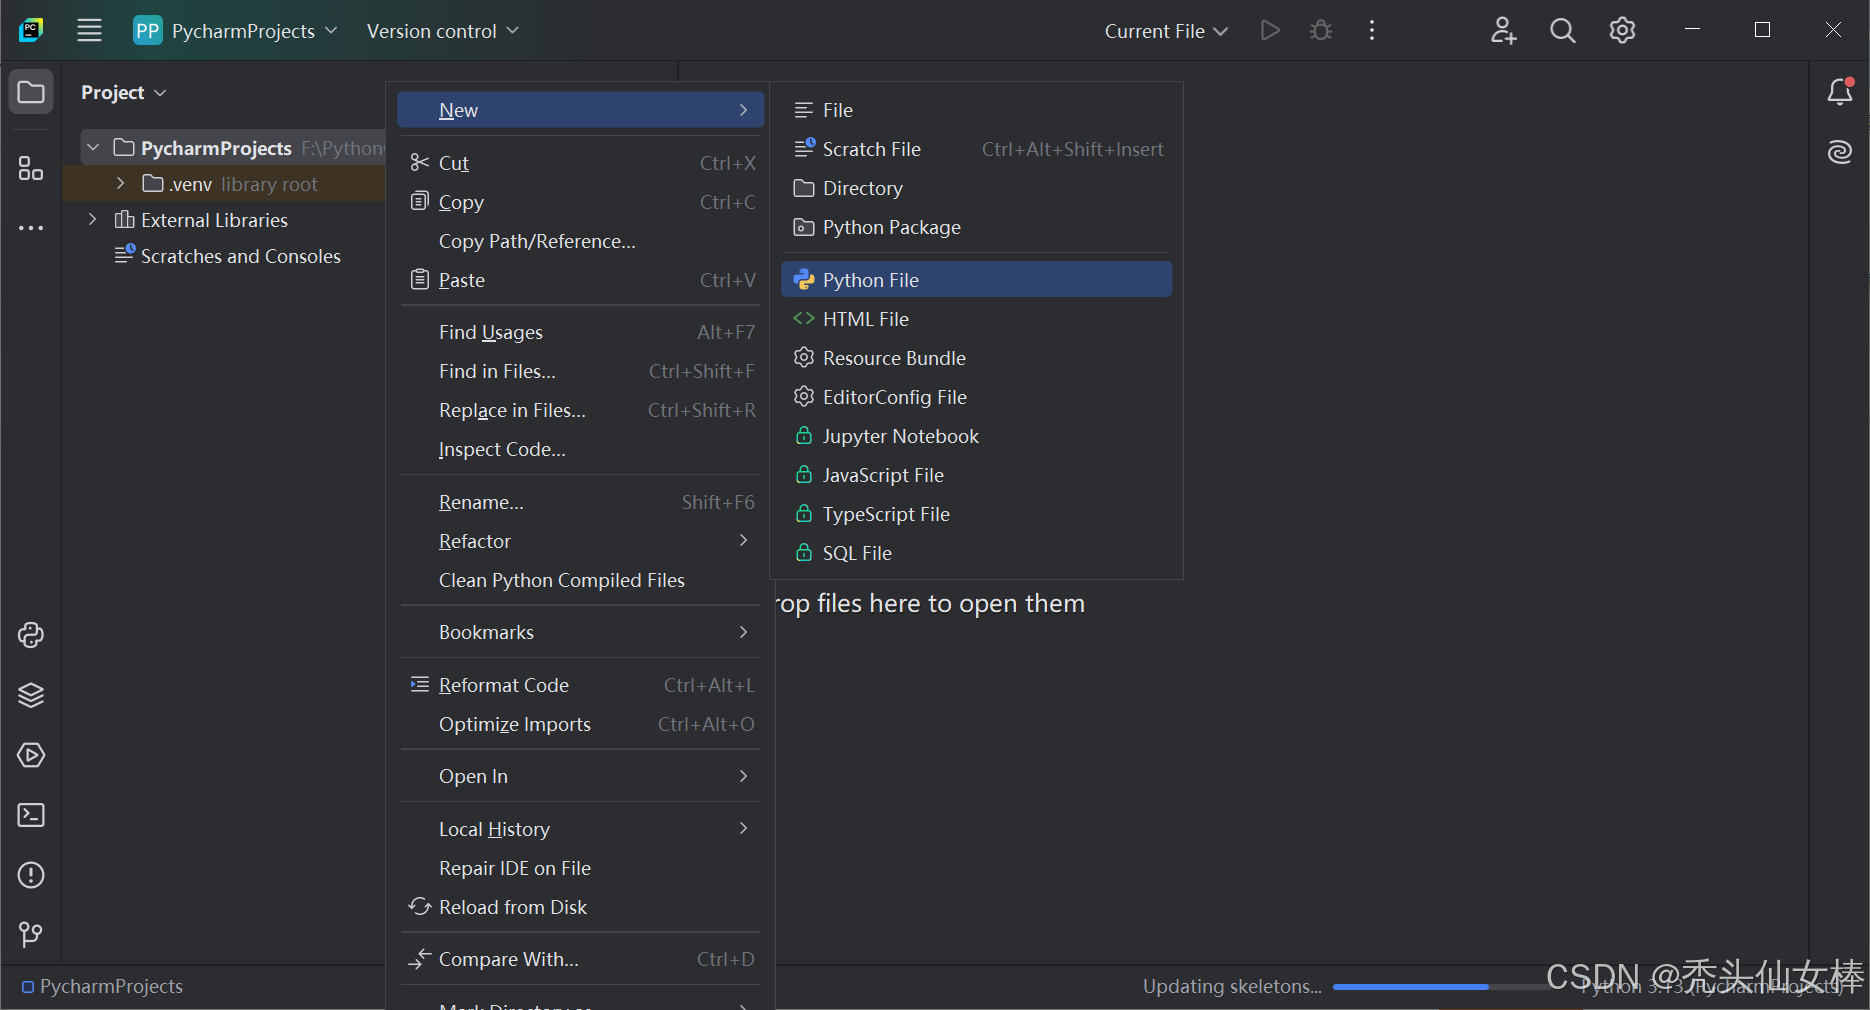Create new Directory from submenu
Image resolution: width=1870 pixels, height=1010 pixels.
point(976,188)
